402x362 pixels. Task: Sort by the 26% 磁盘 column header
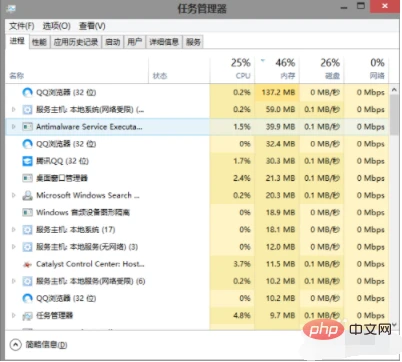pos(322,70)
